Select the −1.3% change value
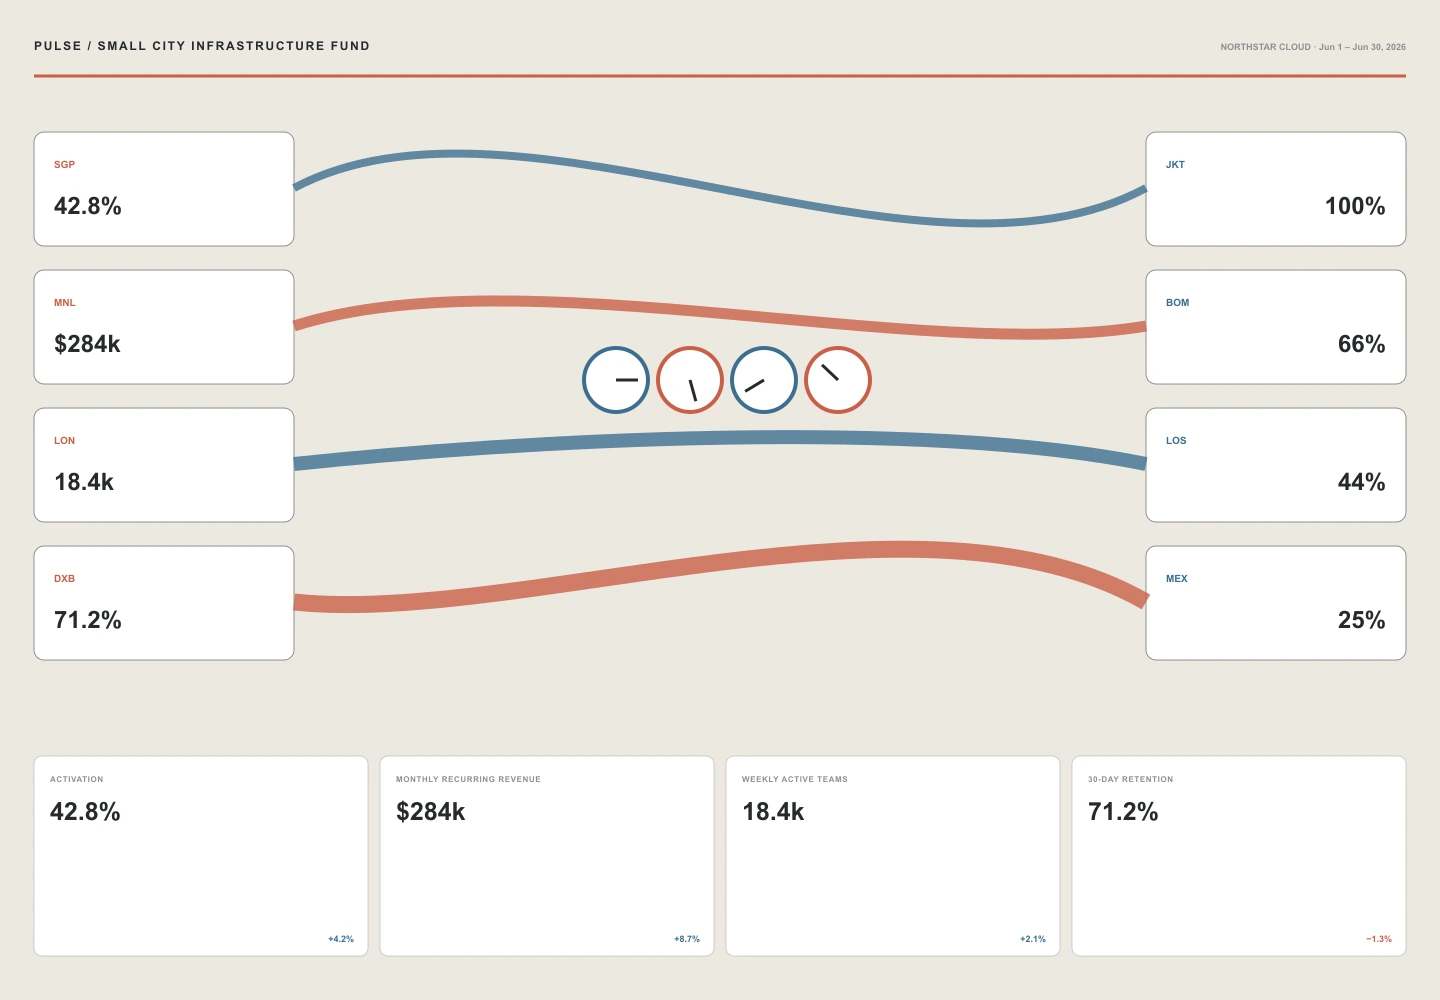Screen dimensions: 1440x1000 1379,939
